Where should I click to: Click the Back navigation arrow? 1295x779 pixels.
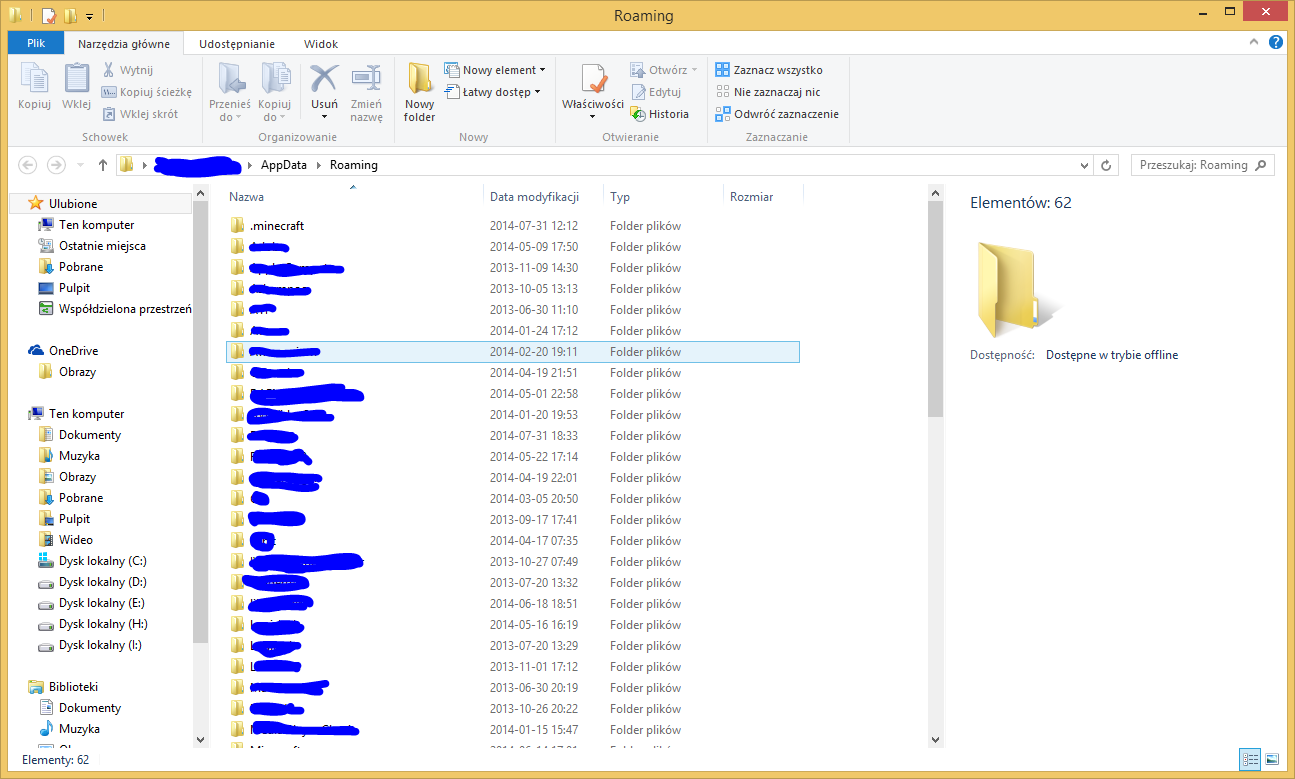click(x=28, y=165)
